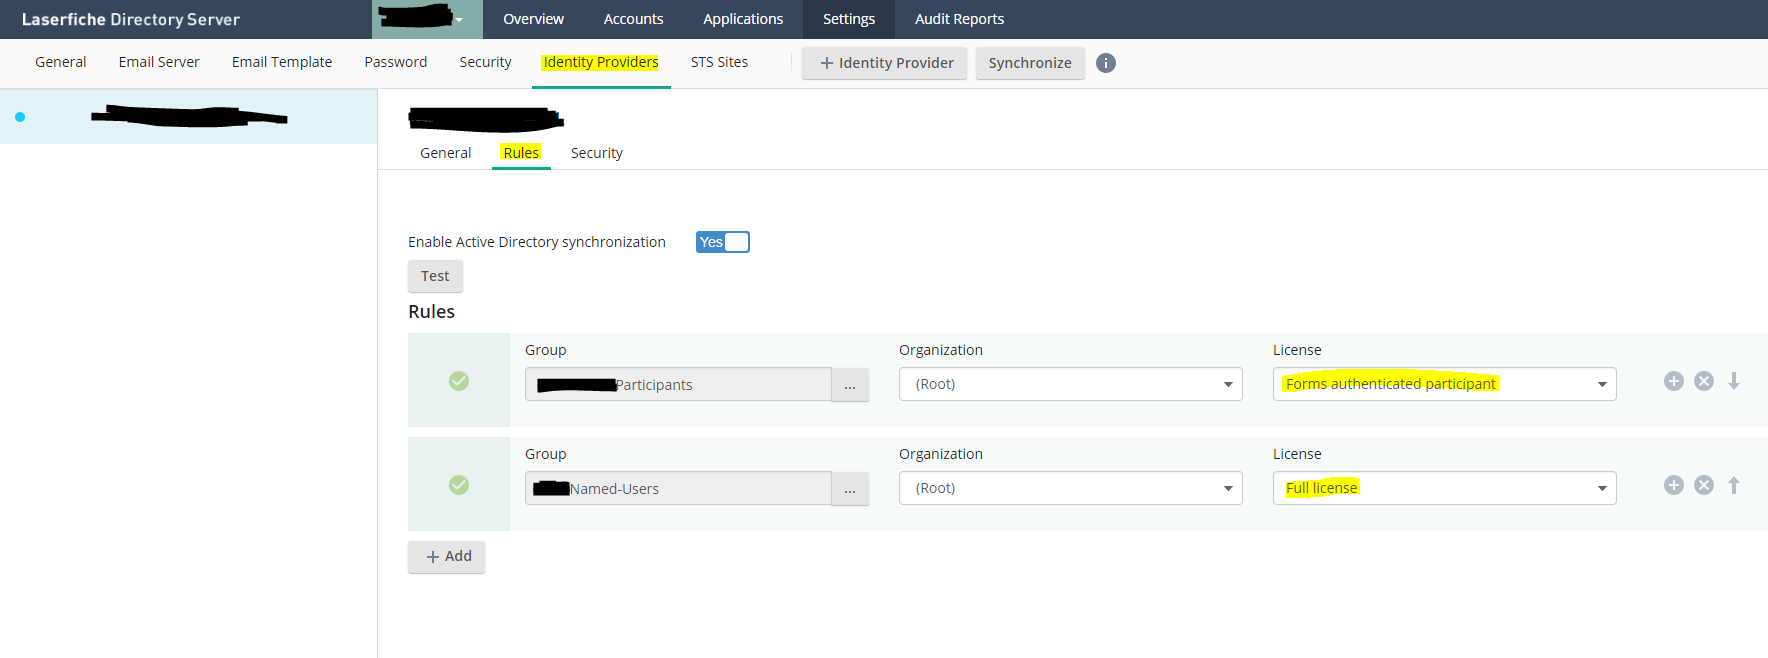Open Applications in top navigation
Screen dimensions: 1768x658
point(743,19)
